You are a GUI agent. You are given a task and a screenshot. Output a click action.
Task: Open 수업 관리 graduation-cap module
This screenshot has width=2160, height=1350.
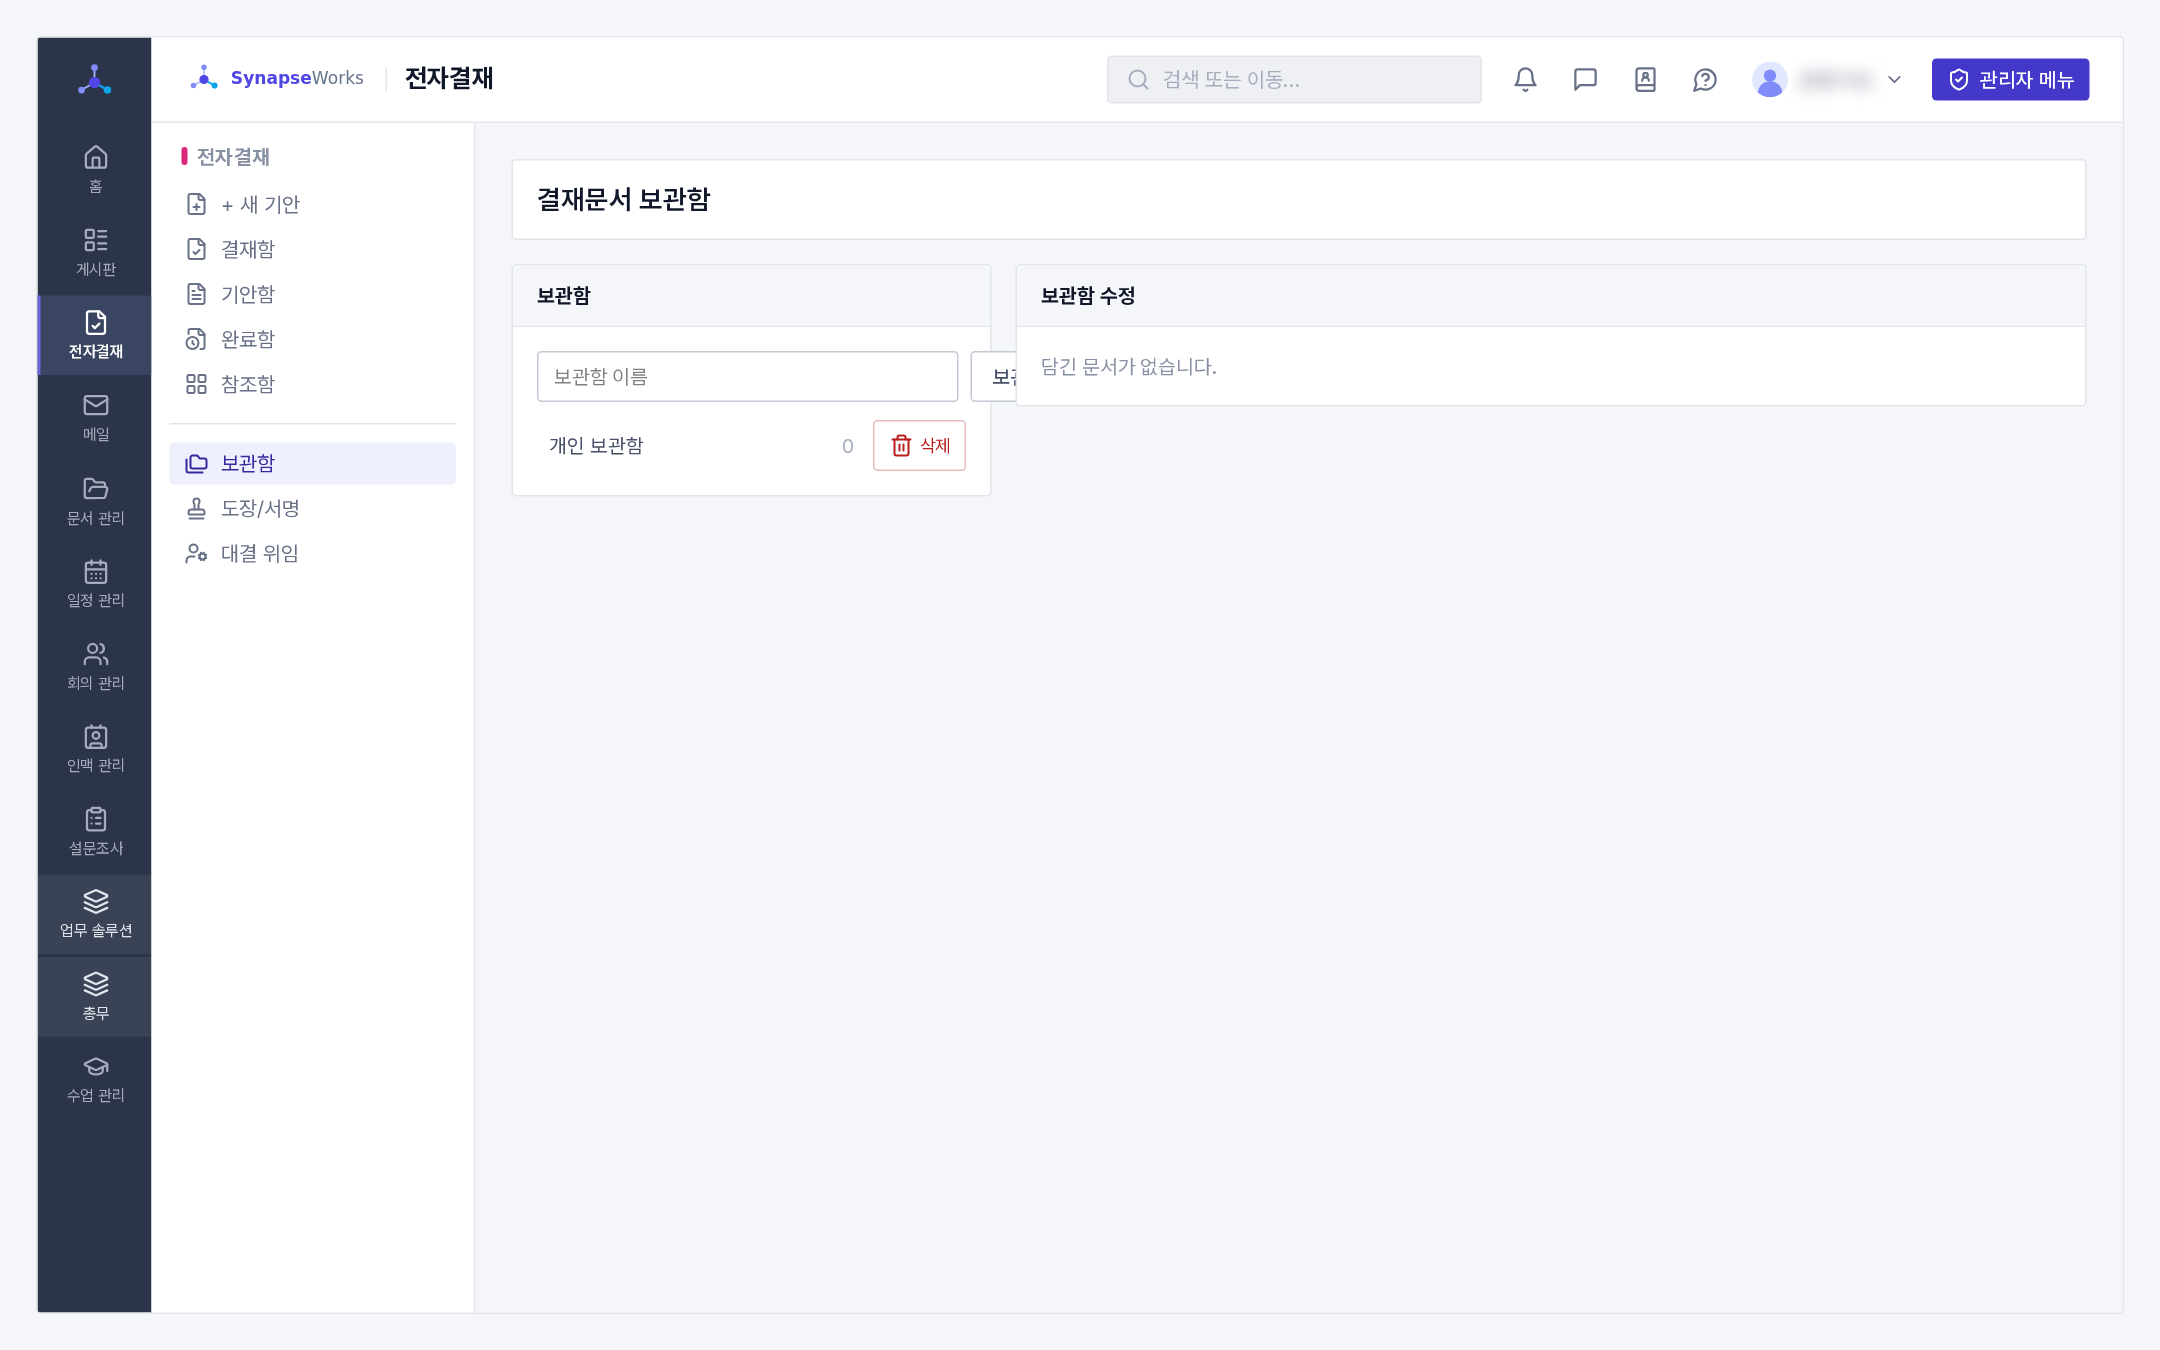[x=95, y=1079]
